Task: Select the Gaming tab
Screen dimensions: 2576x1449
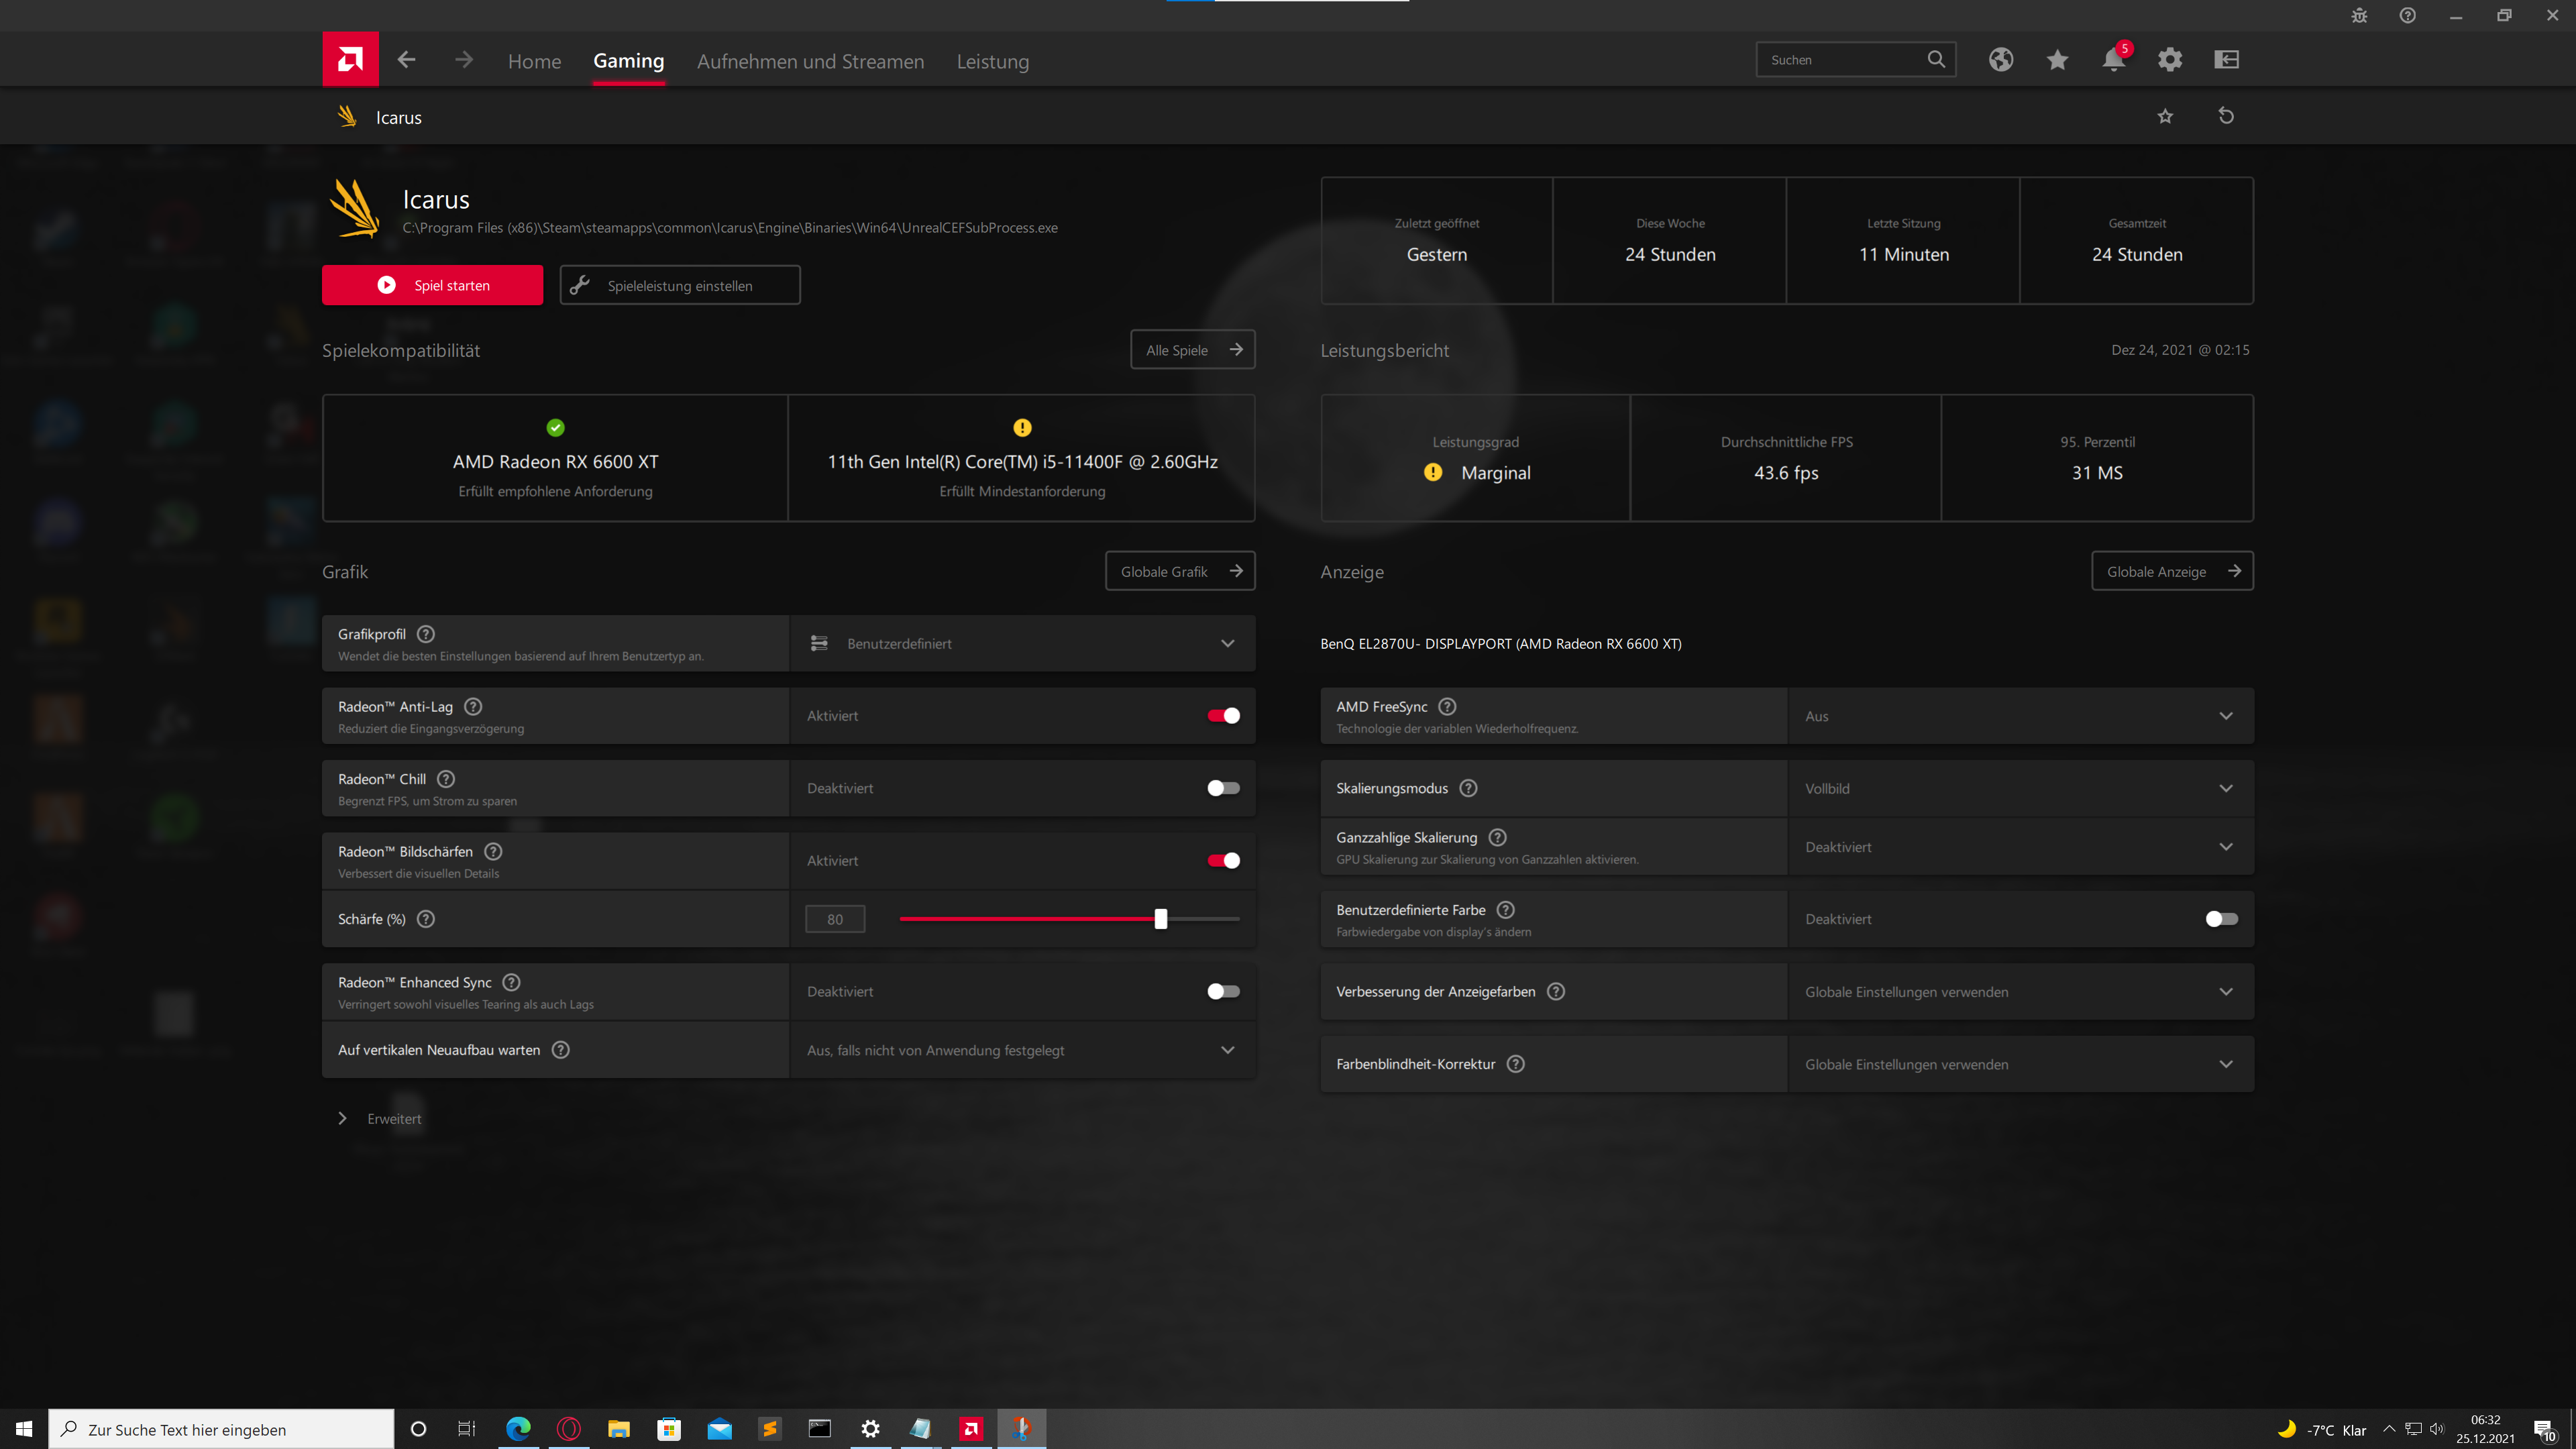Action: (x=628, y=61)
